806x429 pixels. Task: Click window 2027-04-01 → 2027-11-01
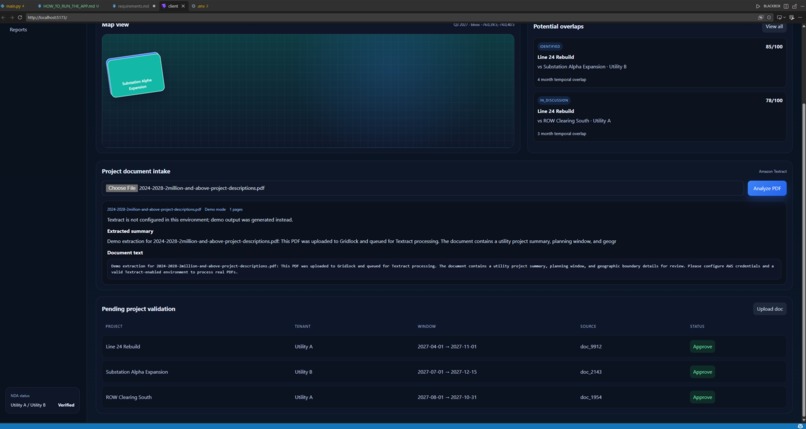point(447,347)
